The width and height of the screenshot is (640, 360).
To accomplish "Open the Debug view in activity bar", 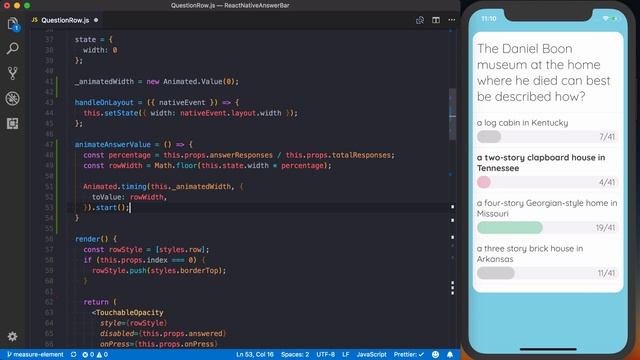I will (13, 98).
